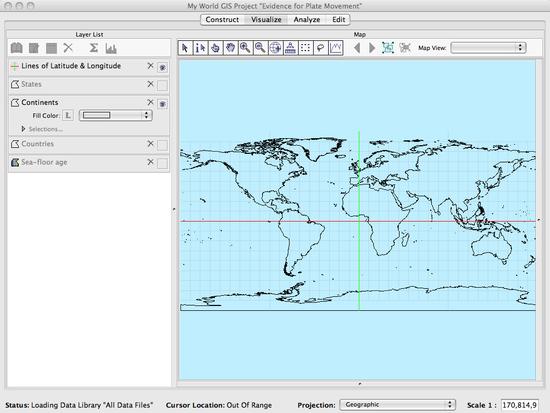This screenshot has width=550, height=413.
Task: Show the Countries layer
Action: tap(162, 145)
